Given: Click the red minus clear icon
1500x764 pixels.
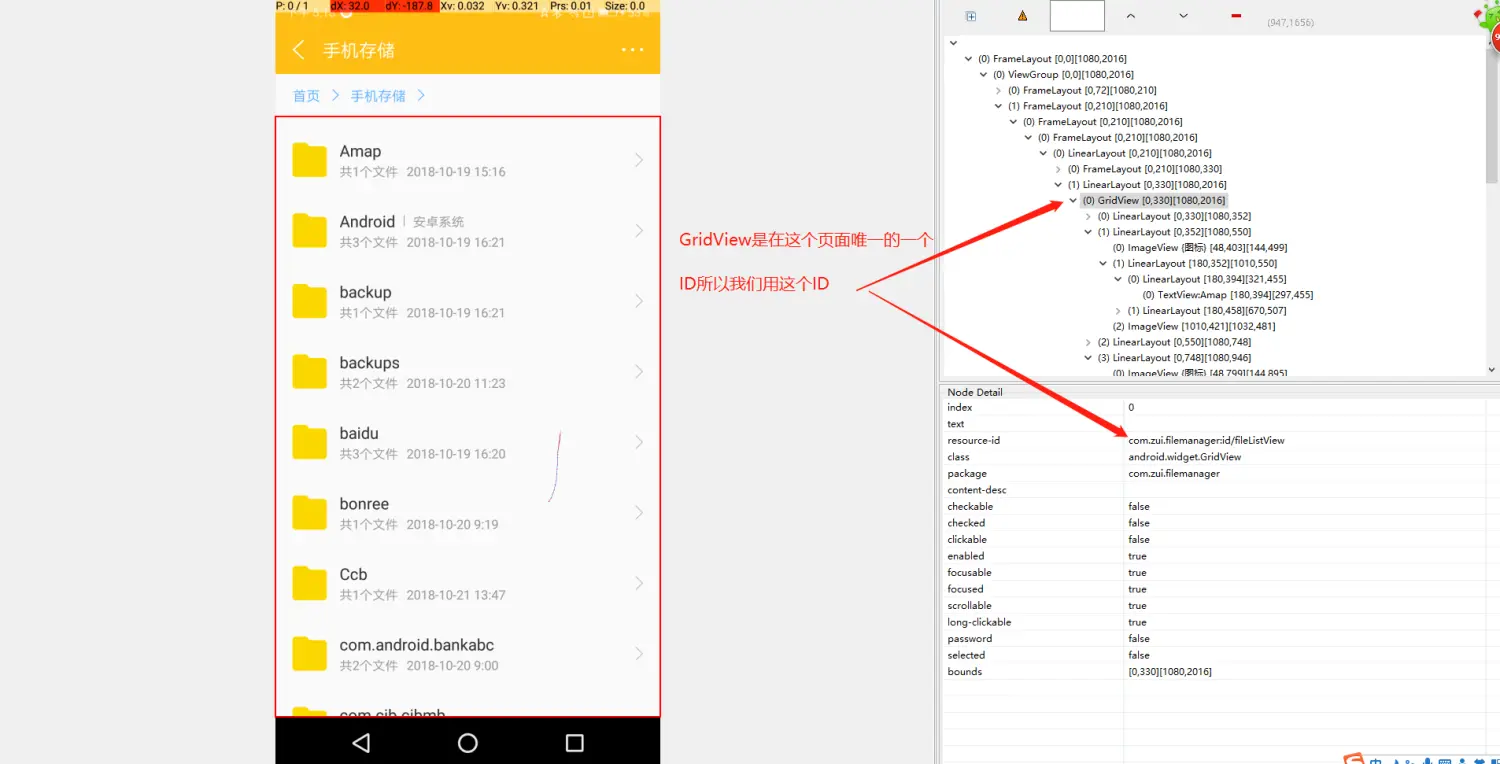Looking at the screenshot, I should [x=1236, y=16].
